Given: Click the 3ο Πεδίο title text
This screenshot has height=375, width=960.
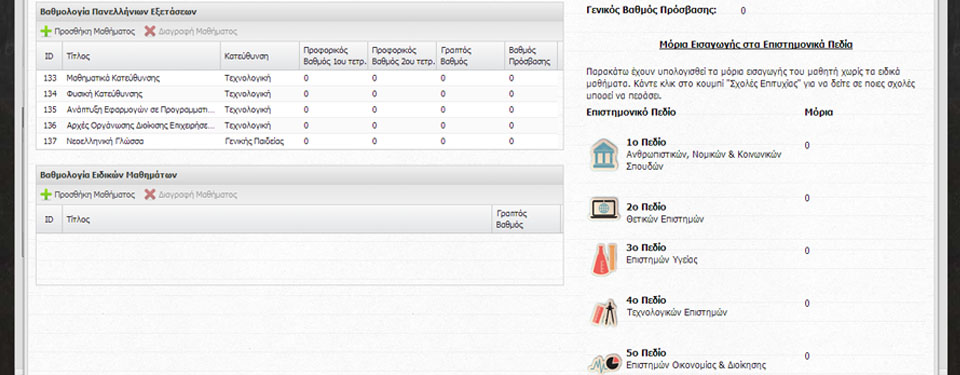Looking at the screenshot, I should tap(646, 248).
